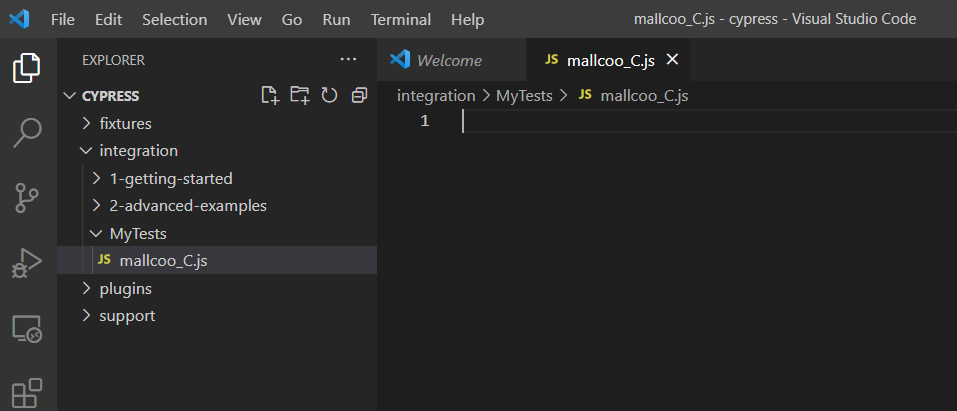Expand the 1-getting-started folder
The height and width of the screenshot is (411, 957).
170,179
